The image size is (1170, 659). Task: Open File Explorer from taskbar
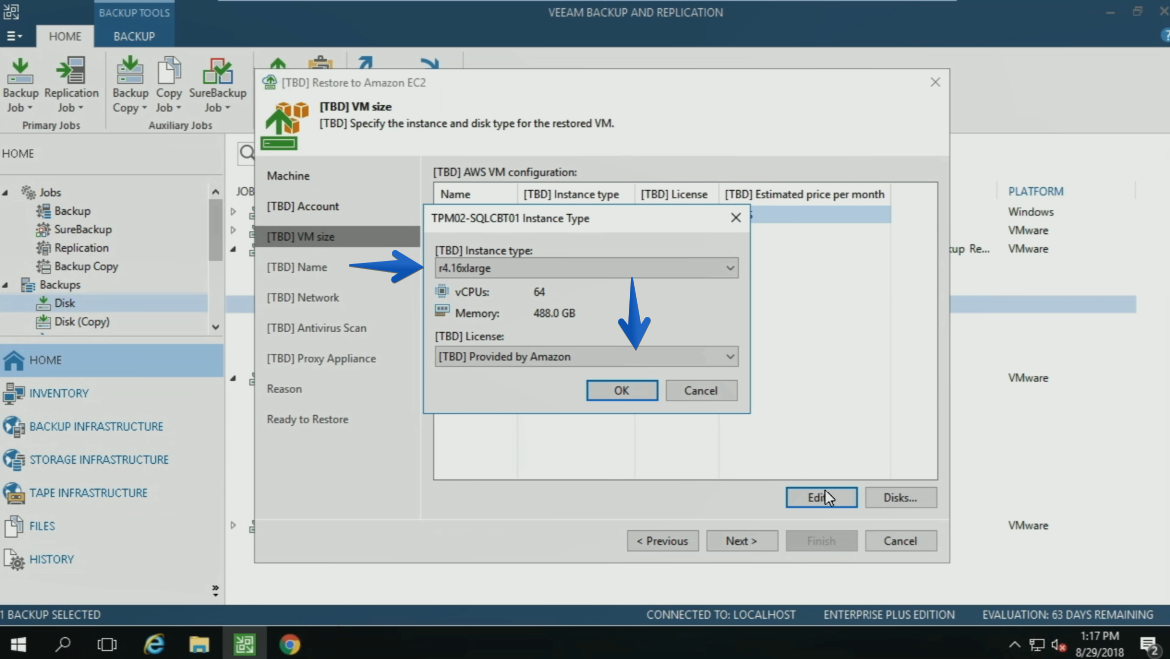[x=199, y=644]
